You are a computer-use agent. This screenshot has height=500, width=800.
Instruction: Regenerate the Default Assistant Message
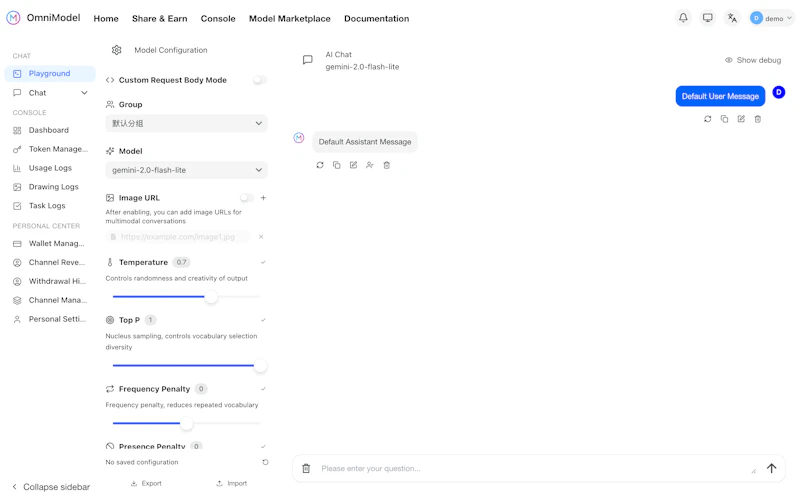tap(320, 165)
